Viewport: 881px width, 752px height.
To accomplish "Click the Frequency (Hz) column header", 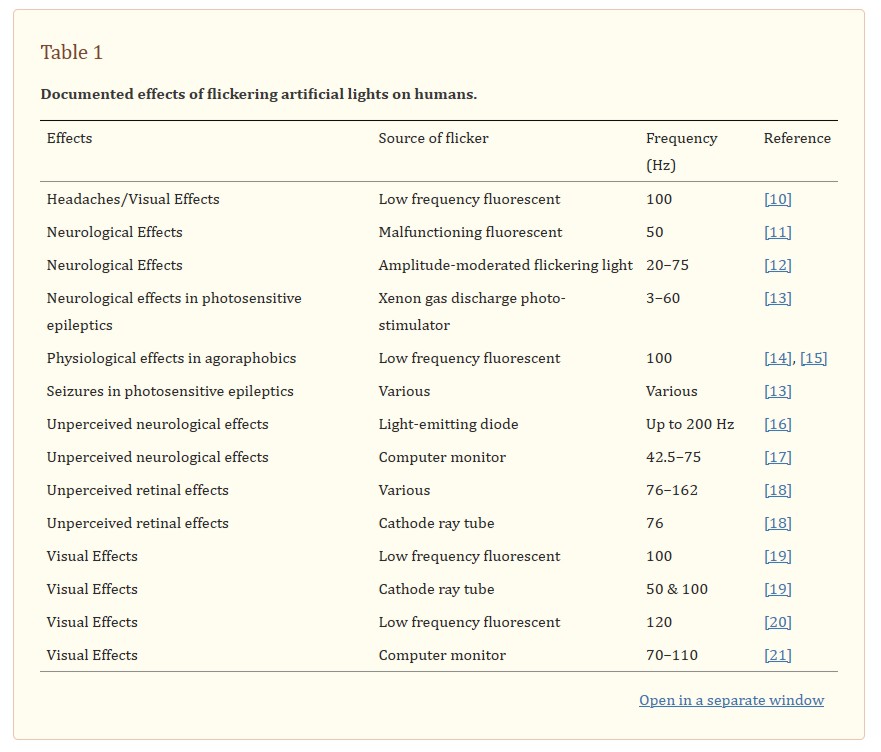I will (682, 152).
